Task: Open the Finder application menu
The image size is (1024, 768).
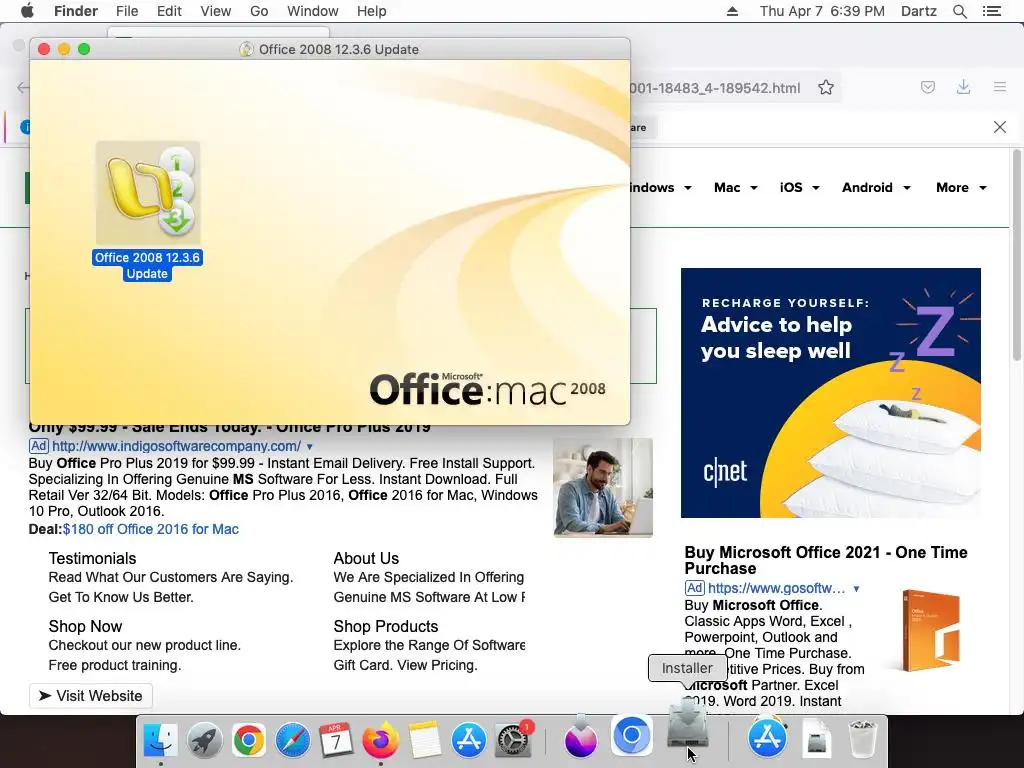Action: (x=76, y=11)
